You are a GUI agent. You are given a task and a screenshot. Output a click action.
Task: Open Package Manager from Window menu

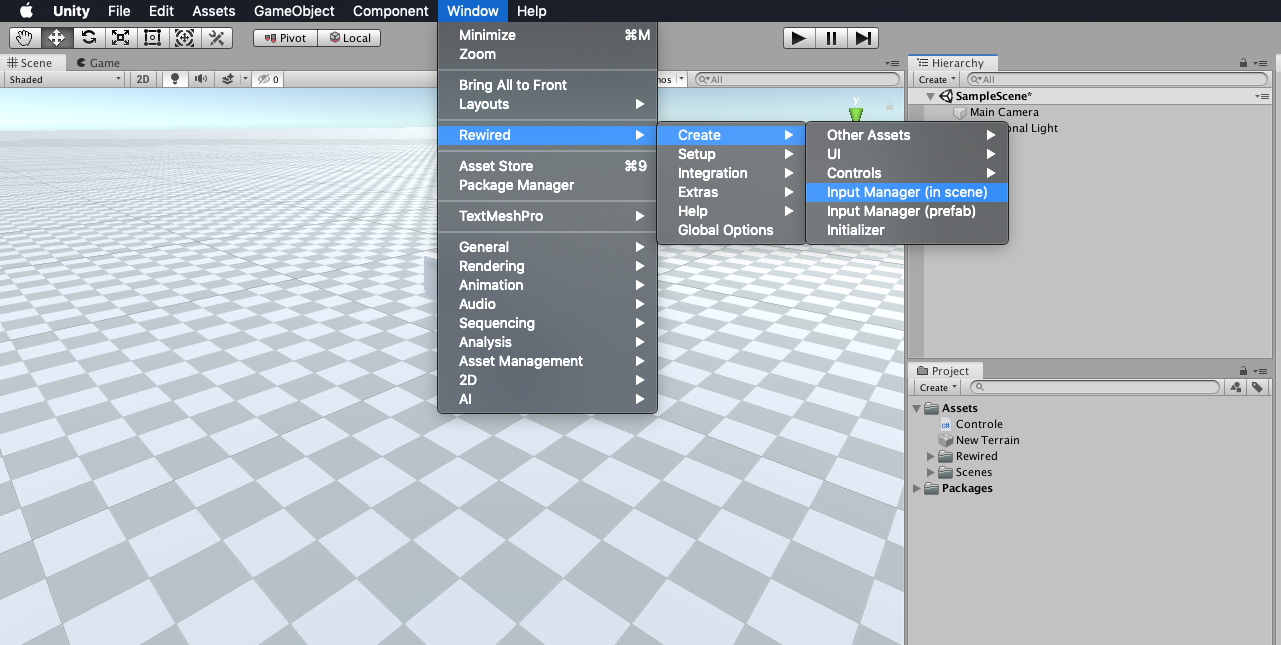547,185
